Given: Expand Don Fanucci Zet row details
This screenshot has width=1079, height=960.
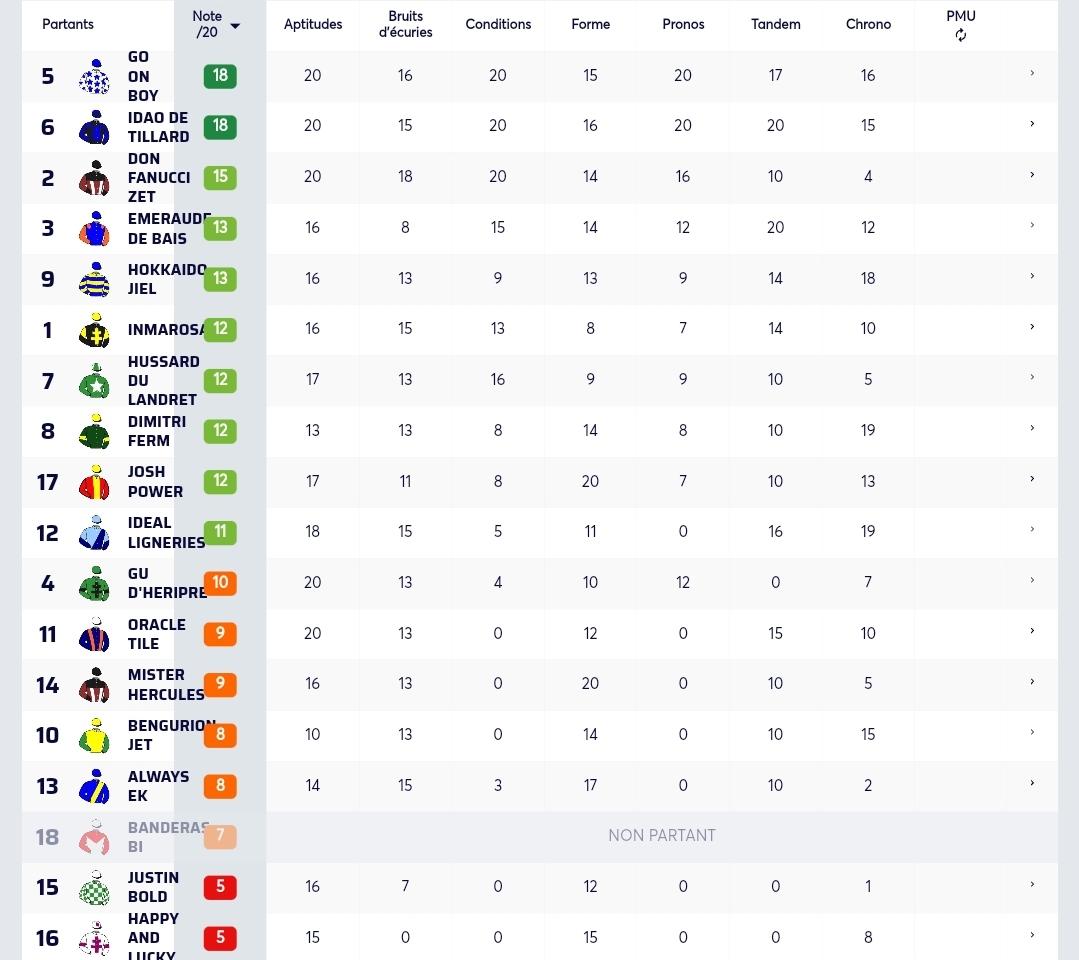Looking at the screenshot, I should (x=1032, y=175).
